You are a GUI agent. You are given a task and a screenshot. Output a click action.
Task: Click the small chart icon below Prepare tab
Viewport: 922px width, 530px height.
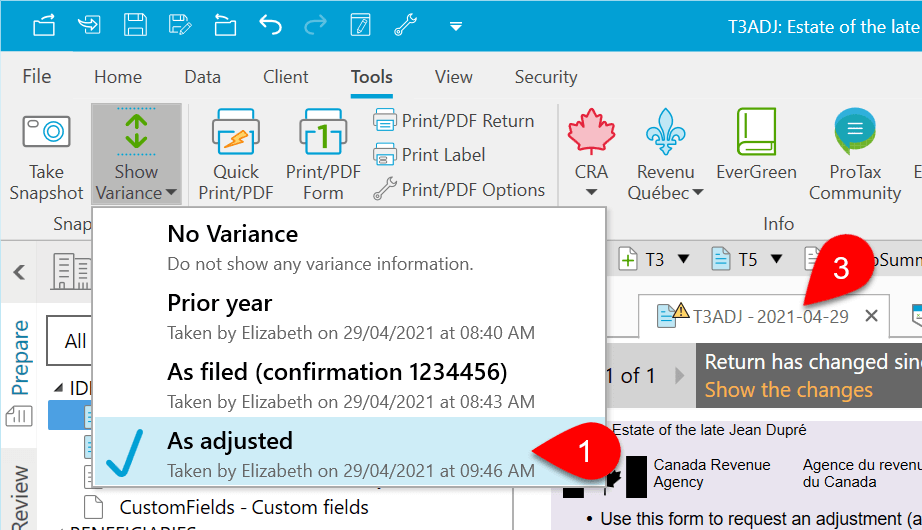pos(18,416)
